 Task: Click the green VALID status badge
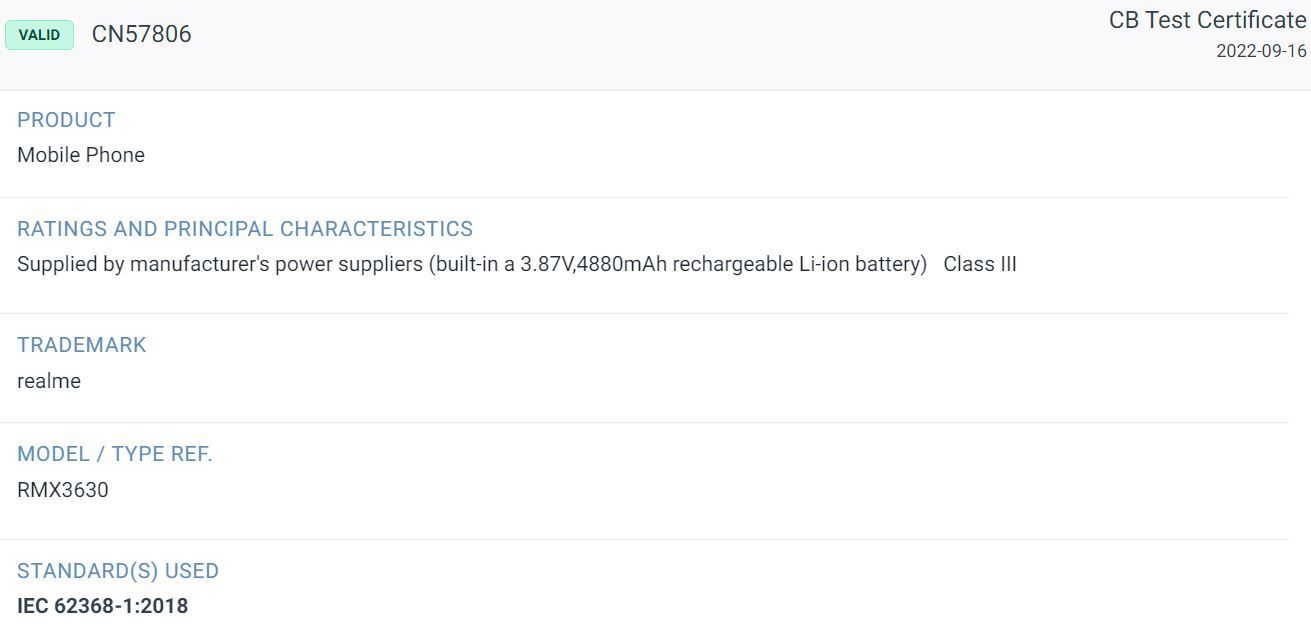39,35
